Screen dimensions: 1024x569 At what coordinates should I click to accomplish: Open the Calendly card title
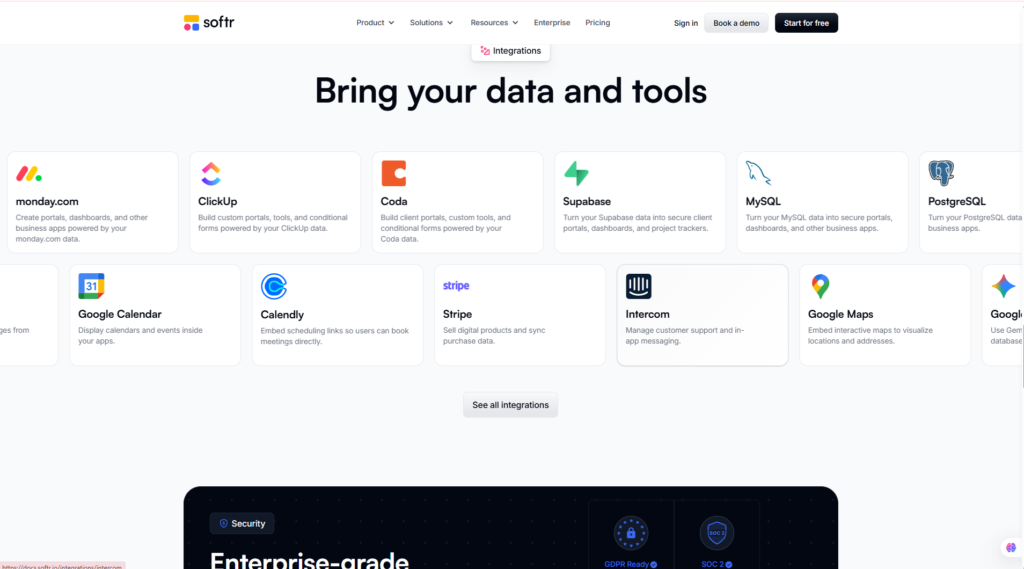coord(282,314)
